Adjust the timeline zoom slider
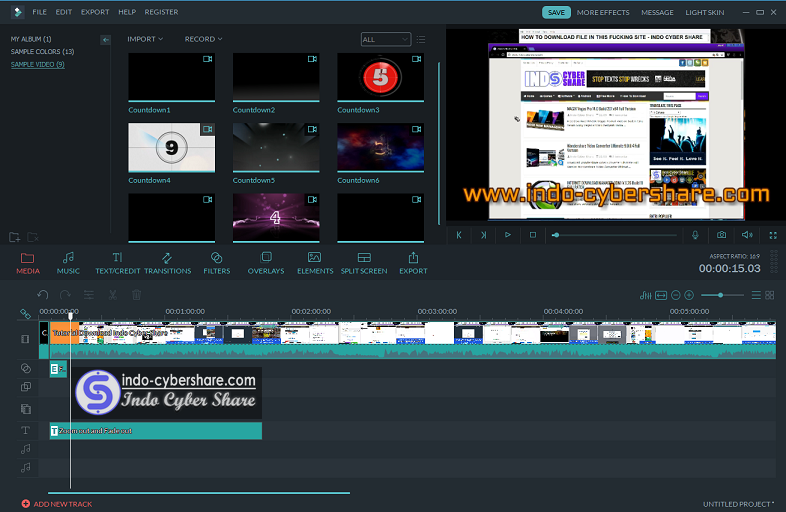 click(x=722, y=295)
